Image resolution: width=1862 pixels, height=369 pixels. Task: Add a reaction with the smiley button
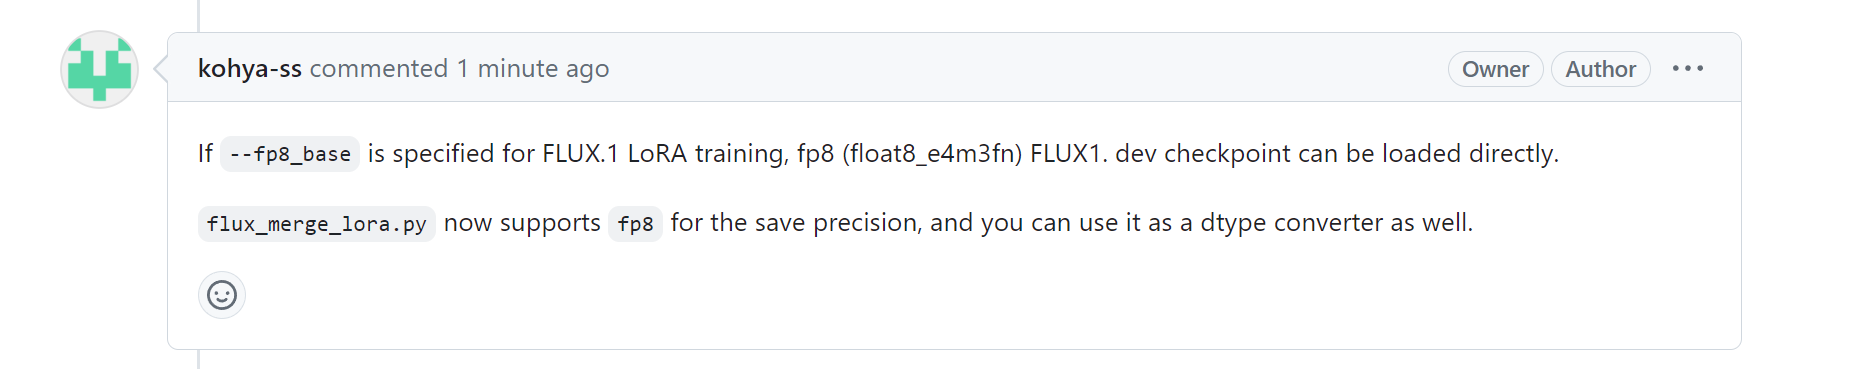click(222, 295)
